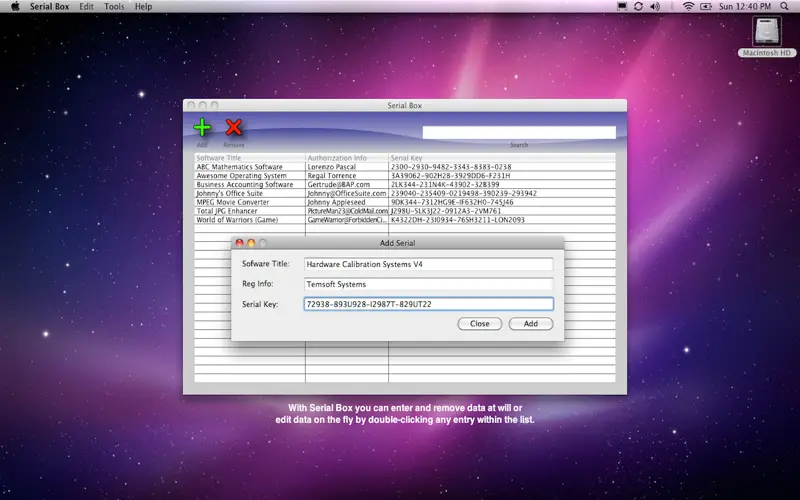The height and width of the screenshot is (500, 800).
Task: Select the Total JPG Enhancer row
Action: pos(405,211)
